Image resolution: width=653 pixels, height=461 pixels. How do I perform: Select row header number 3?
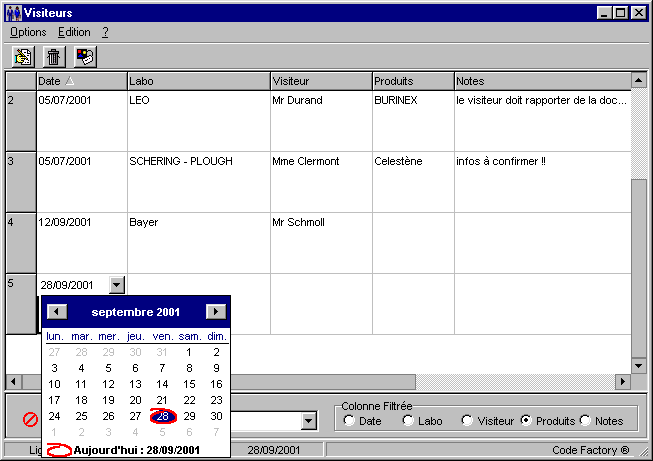click(x=21, y=182)
